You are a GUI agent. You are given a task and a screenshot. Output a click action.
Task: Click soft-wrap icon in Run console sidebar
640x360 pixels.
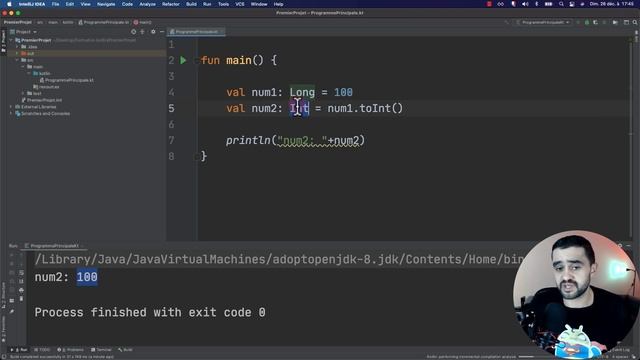21,273
